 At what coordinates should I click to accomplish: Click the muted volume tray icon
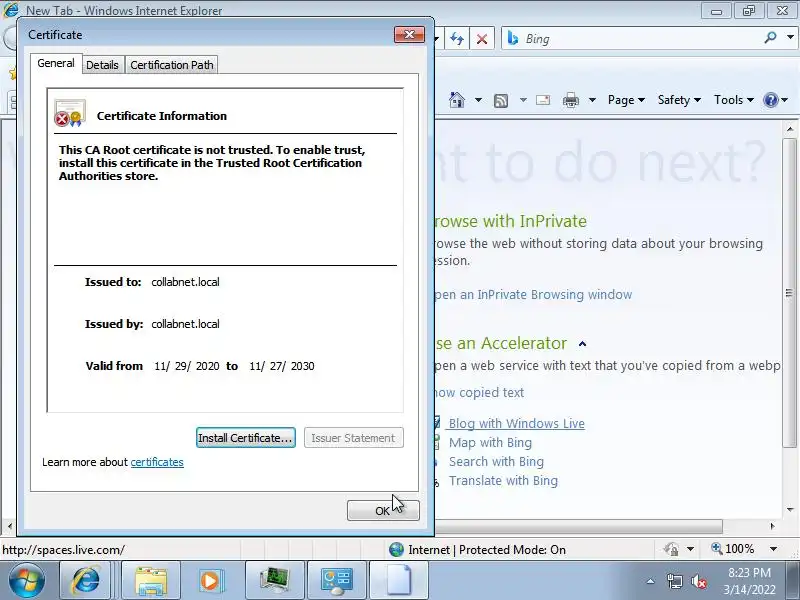click(698, 581)
